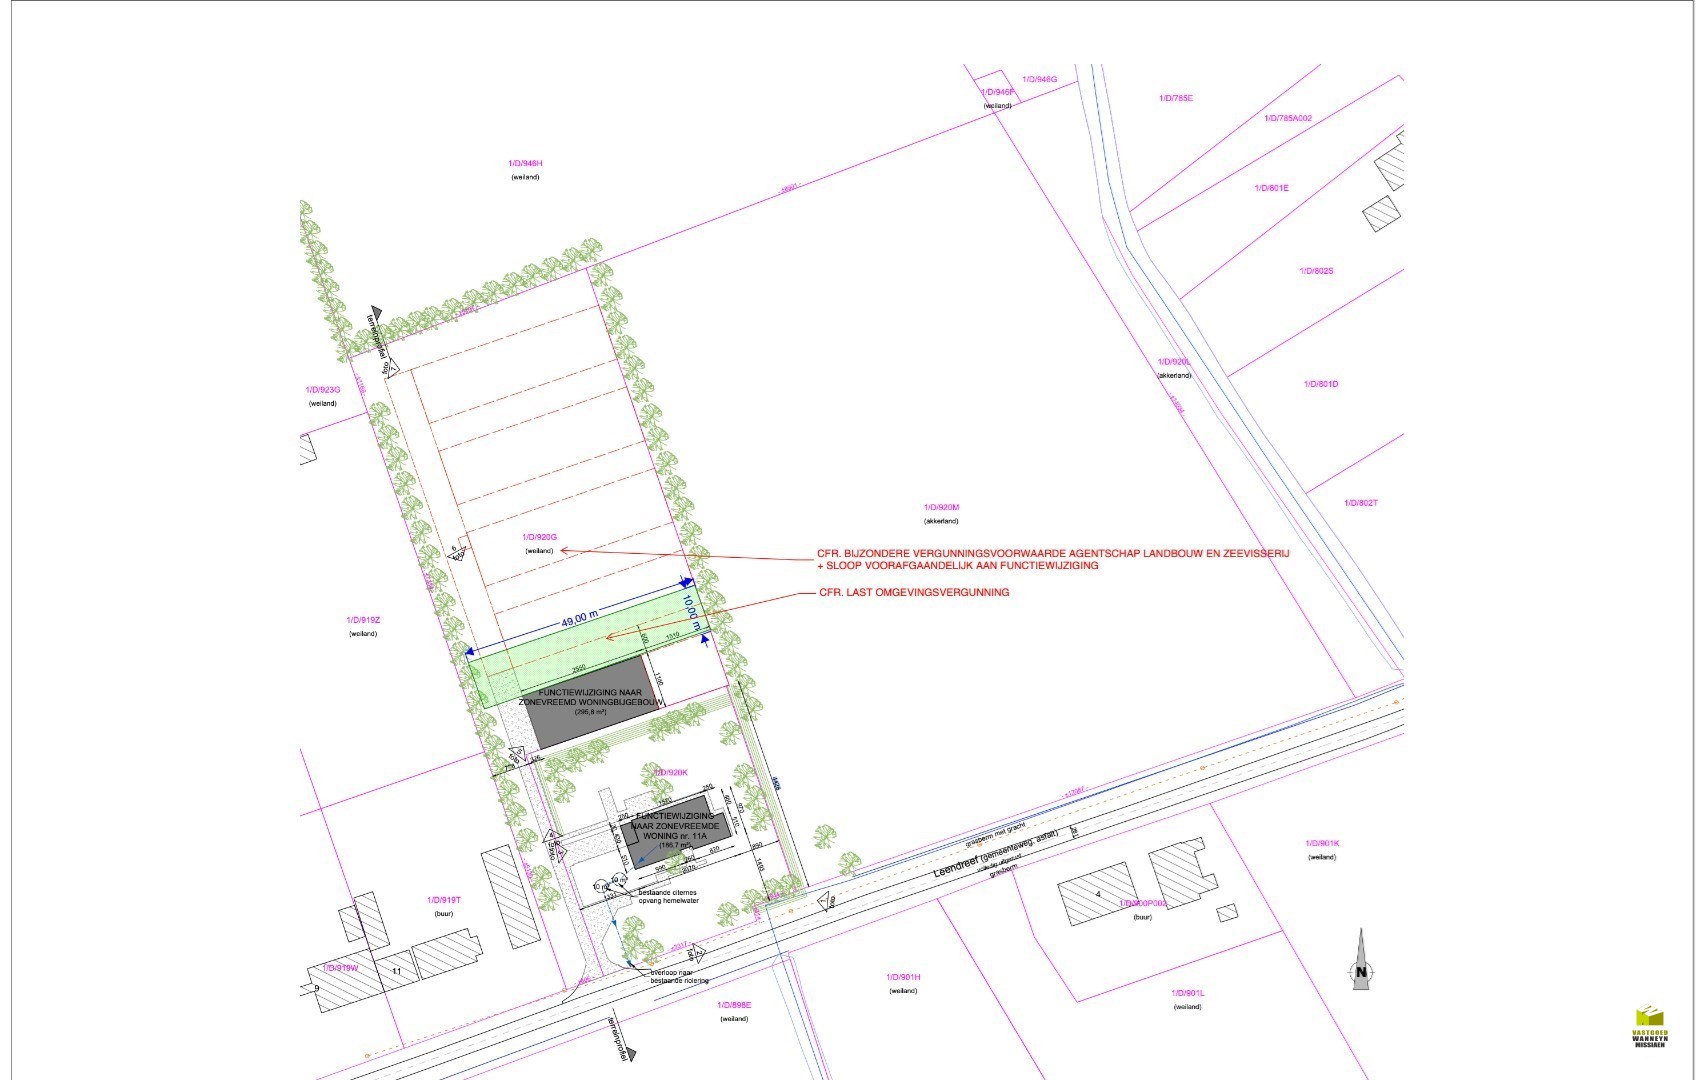Click parcel label 1/D/901H

(903, 977)
